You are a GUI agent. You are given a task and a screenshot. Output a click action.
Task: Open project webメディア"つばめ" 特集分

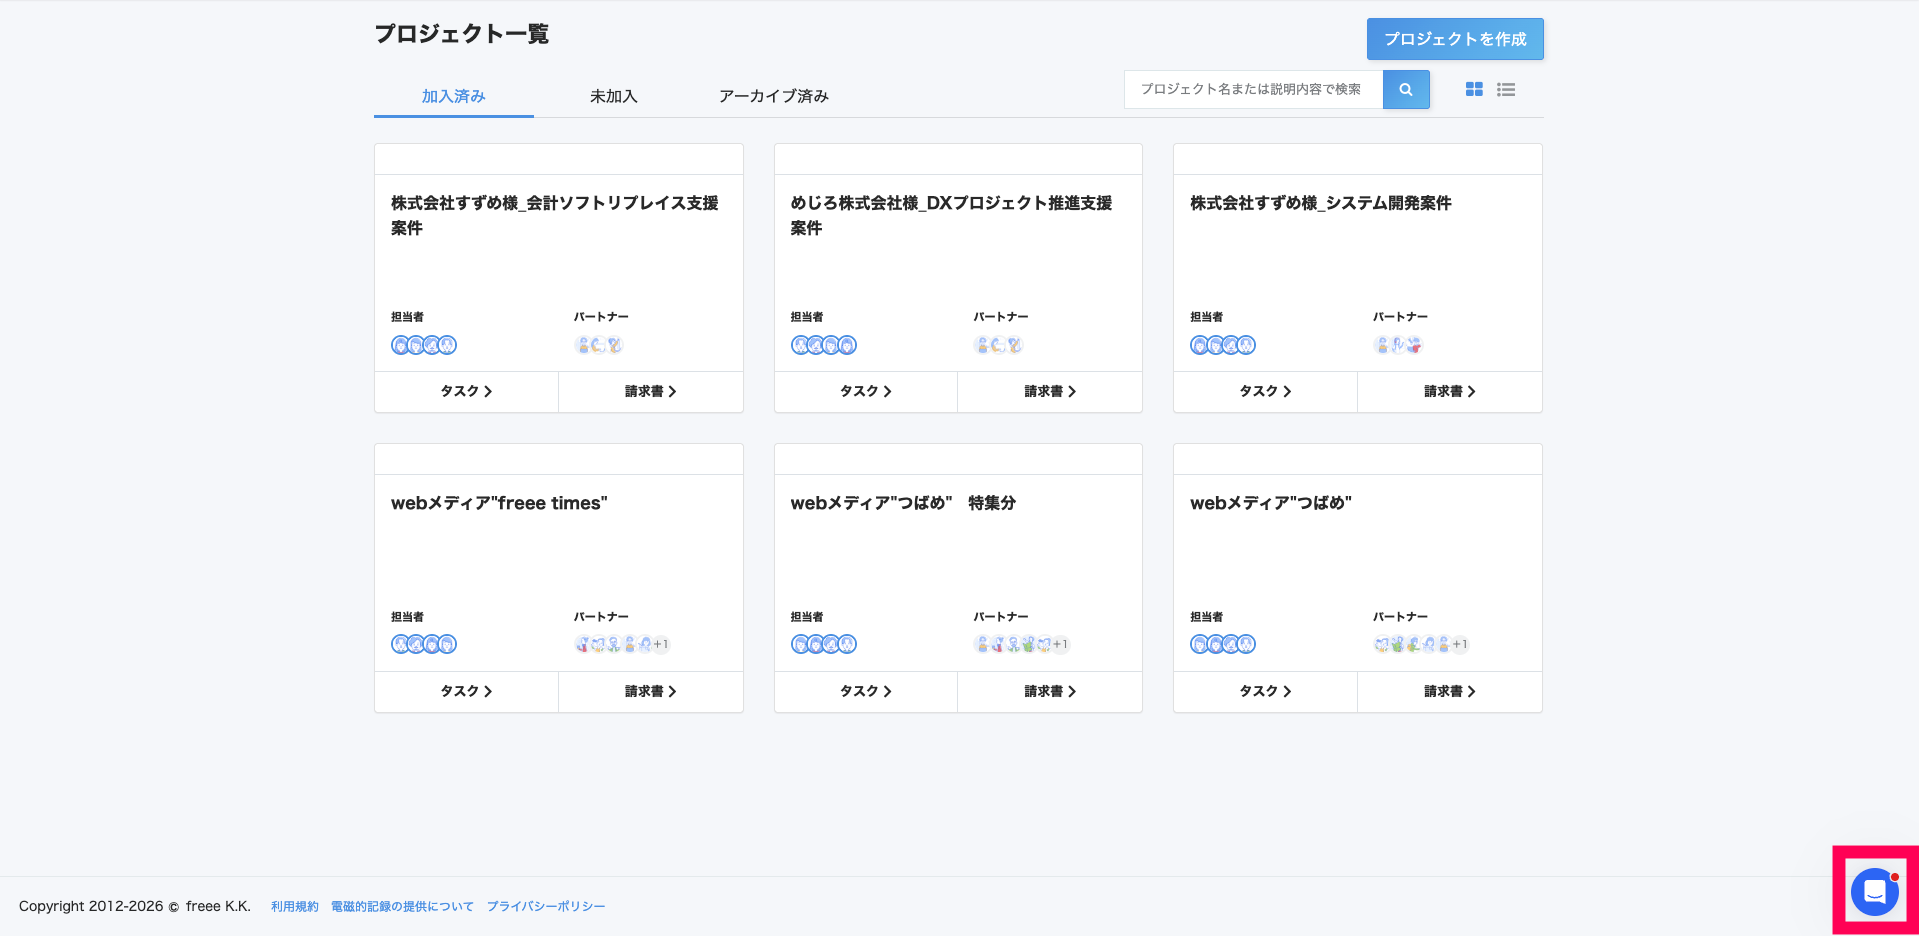(x=903, y=503)
